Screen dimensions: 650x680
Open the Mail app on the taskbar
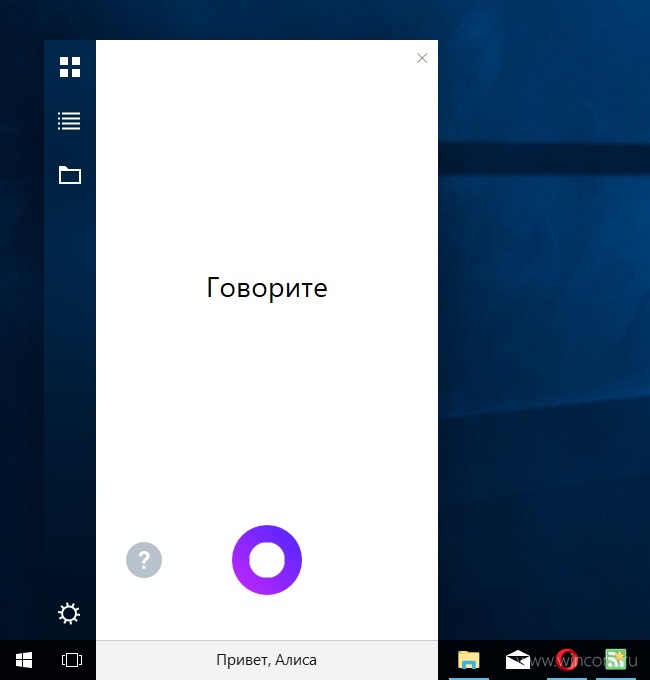tap(518, 660)
